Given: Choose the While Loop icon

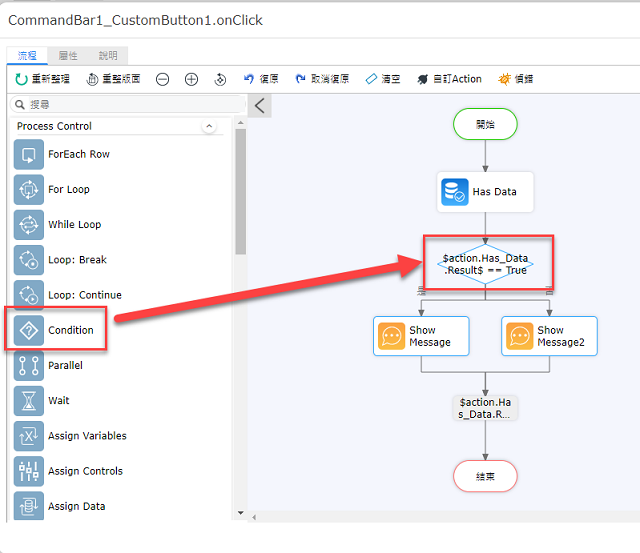Looking at the screenshot, I should click(x=29, y=224).
